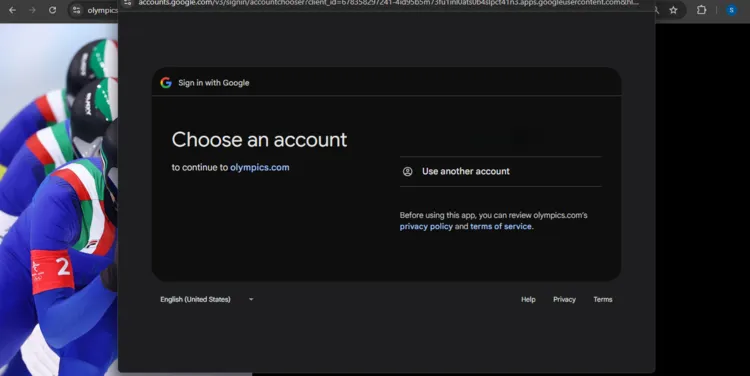Open the privacy policy link
Viewport: 750px width, 376px height.
426,227
